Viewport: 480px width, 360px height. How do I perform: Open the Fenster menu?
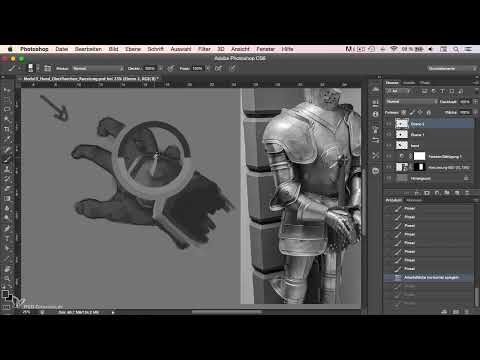pyautogui.click(x=265, y=49)
